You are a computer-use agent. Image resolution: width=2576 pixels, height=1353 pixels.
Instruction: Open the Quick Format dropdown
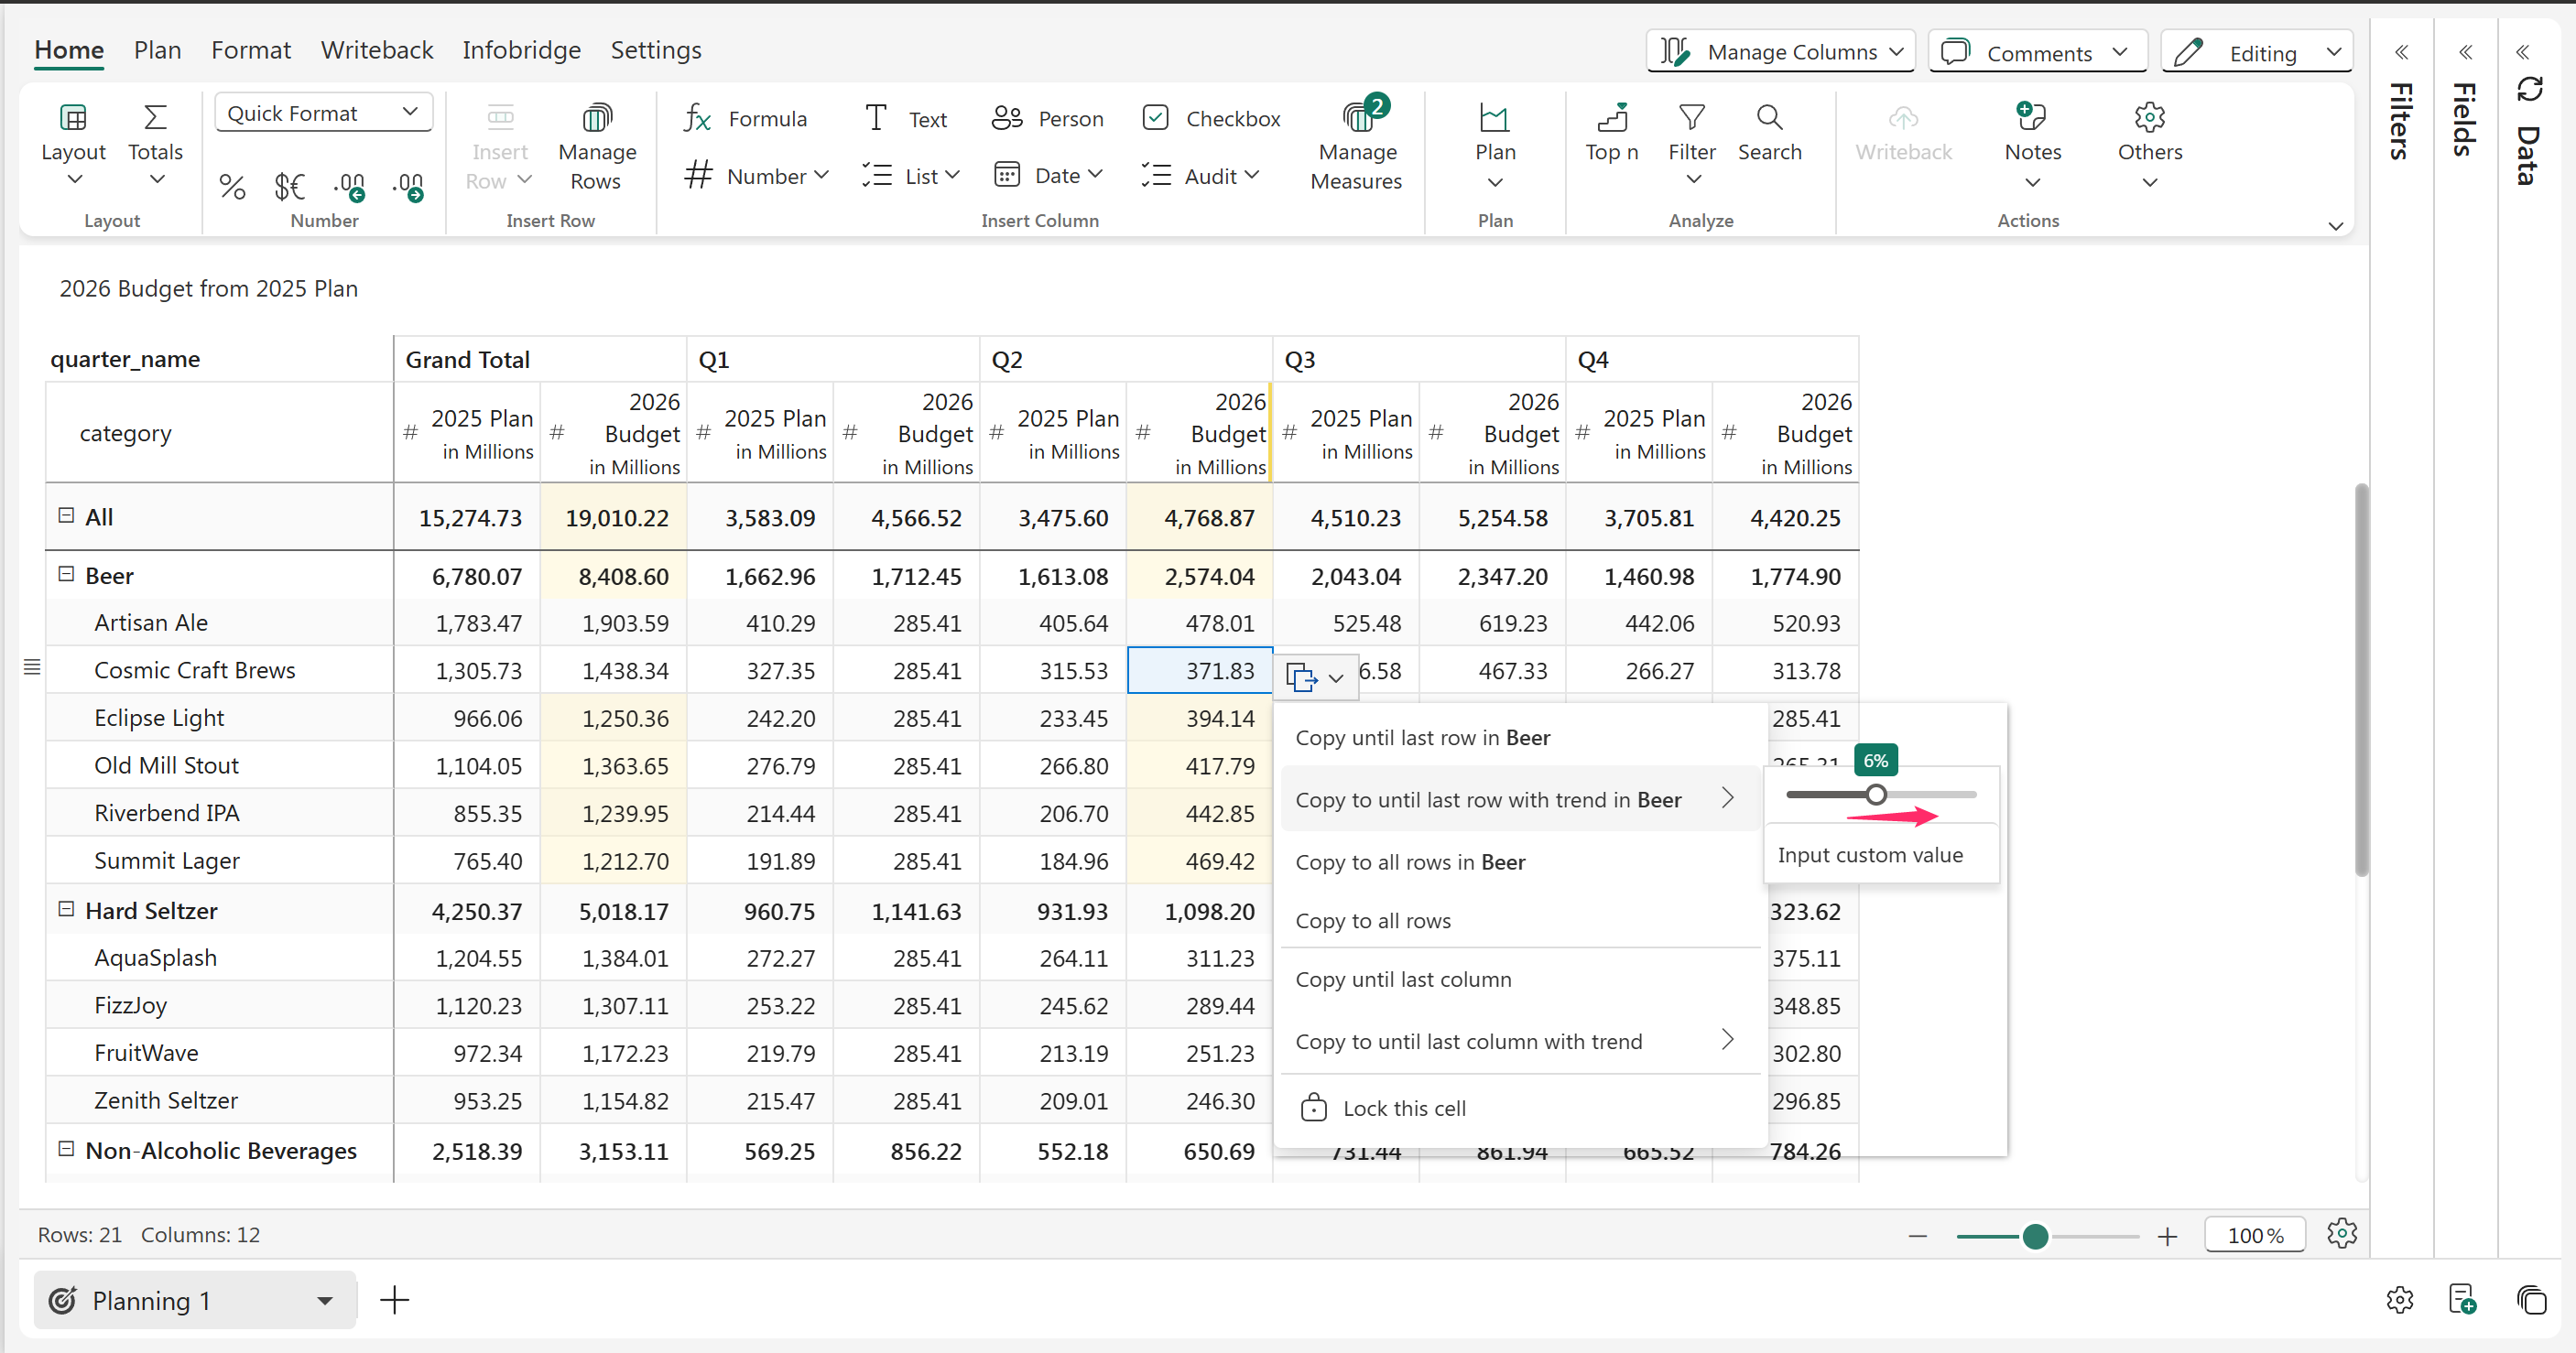point(323,113)
